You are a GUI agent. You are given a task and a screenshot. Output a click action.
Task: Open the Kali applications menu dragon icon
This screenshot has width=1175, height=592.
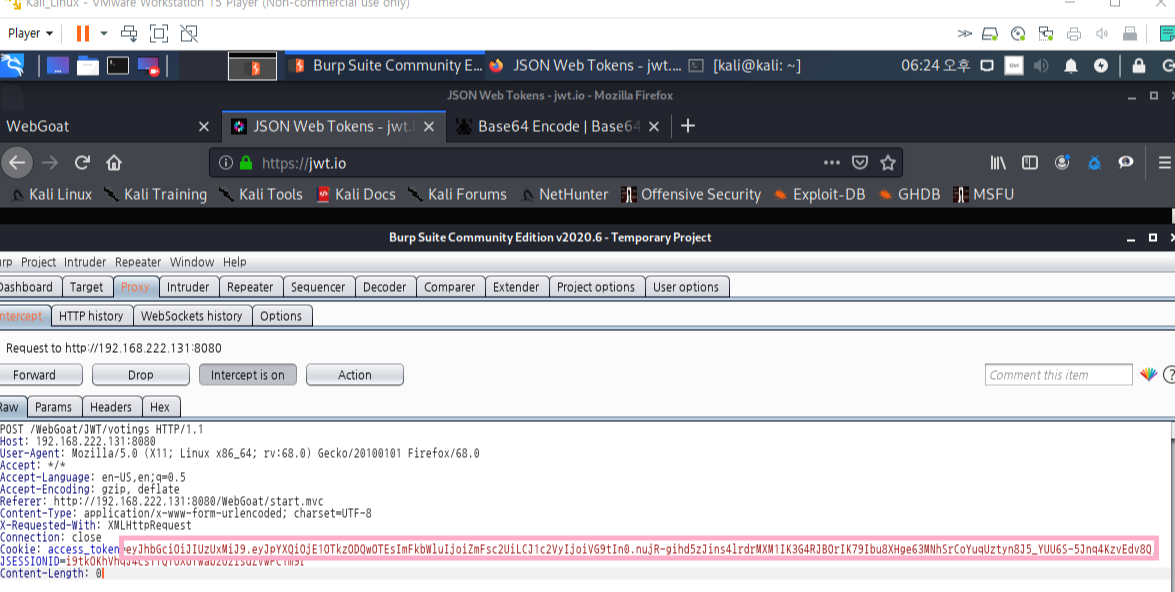[13, 66]
